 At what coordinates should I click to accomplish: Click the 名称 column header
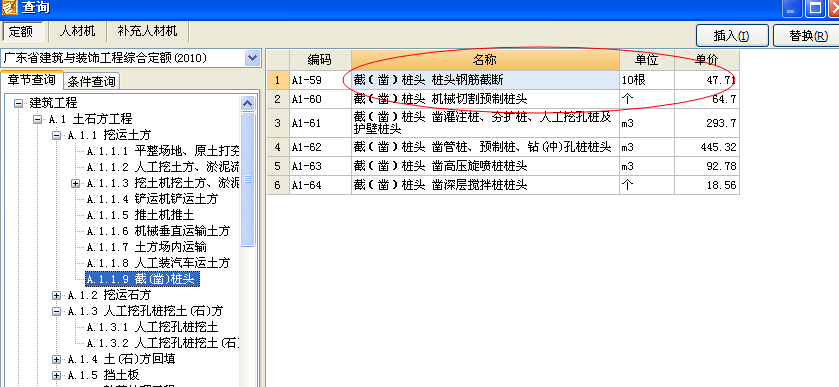point(485,60)
